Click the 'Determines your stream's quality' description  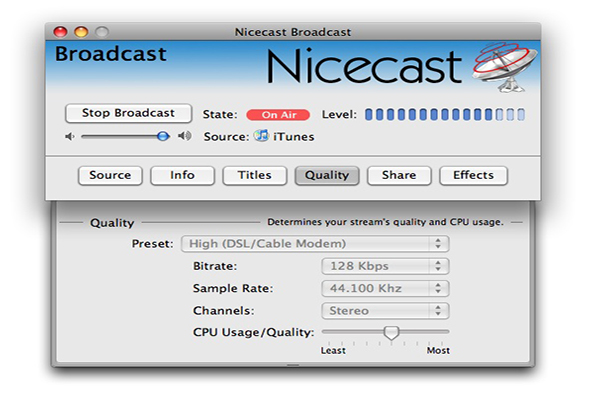tap(385, 222)
